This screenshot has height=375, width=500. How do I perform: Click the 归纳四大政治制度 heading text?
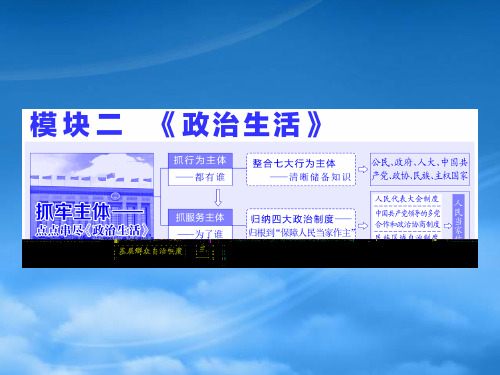(292, 219)
